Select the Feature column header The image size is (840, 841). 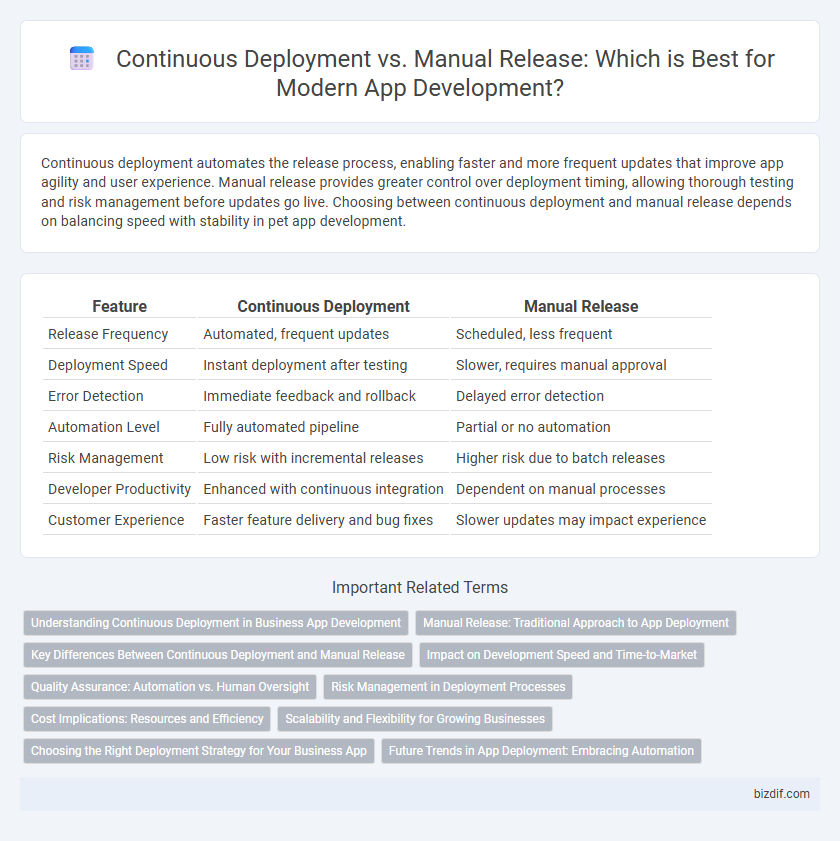pos(120,306)
